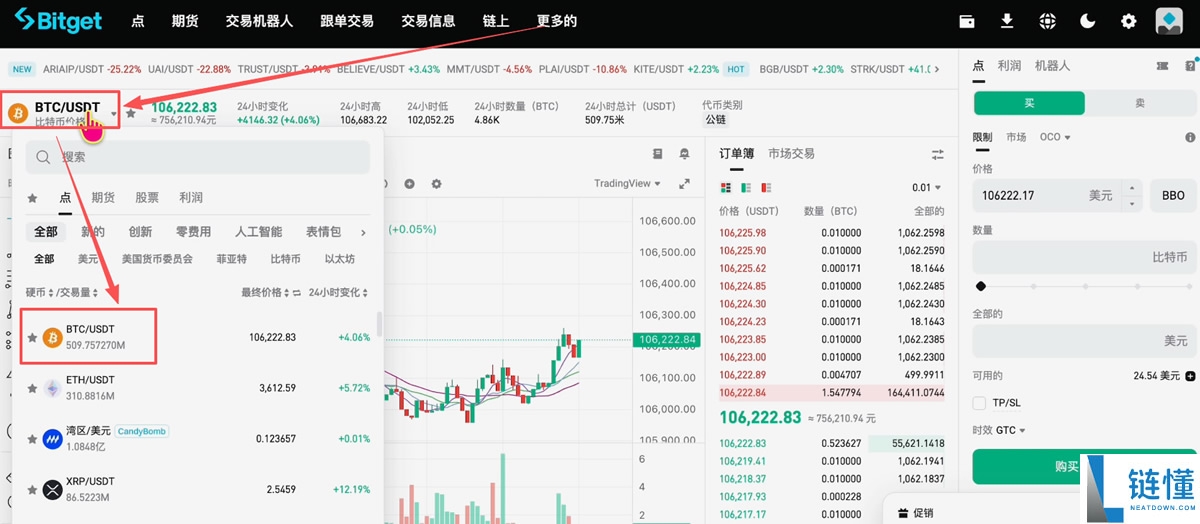Open the trade panel help icon

point(1190,66)
